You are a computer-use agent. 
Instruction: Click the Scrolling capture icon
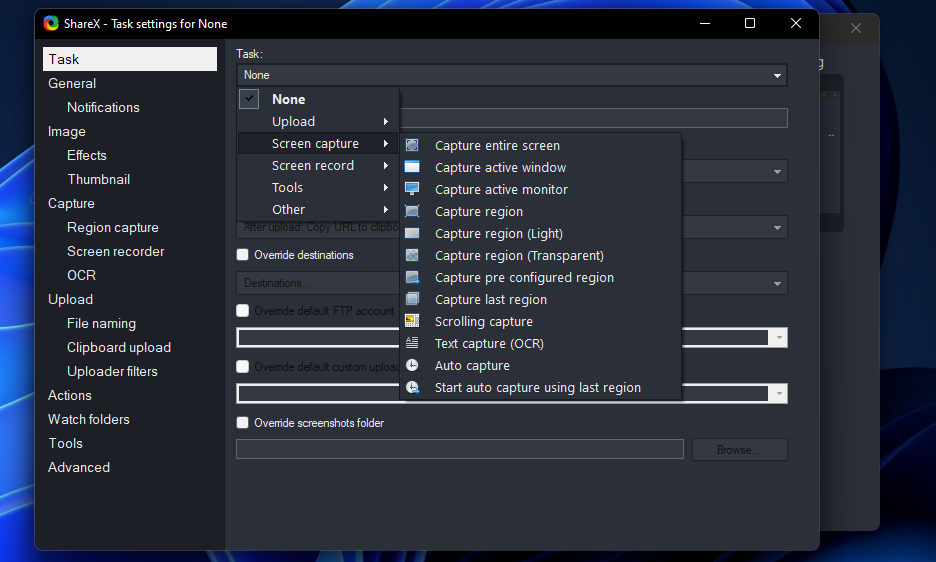412,321
